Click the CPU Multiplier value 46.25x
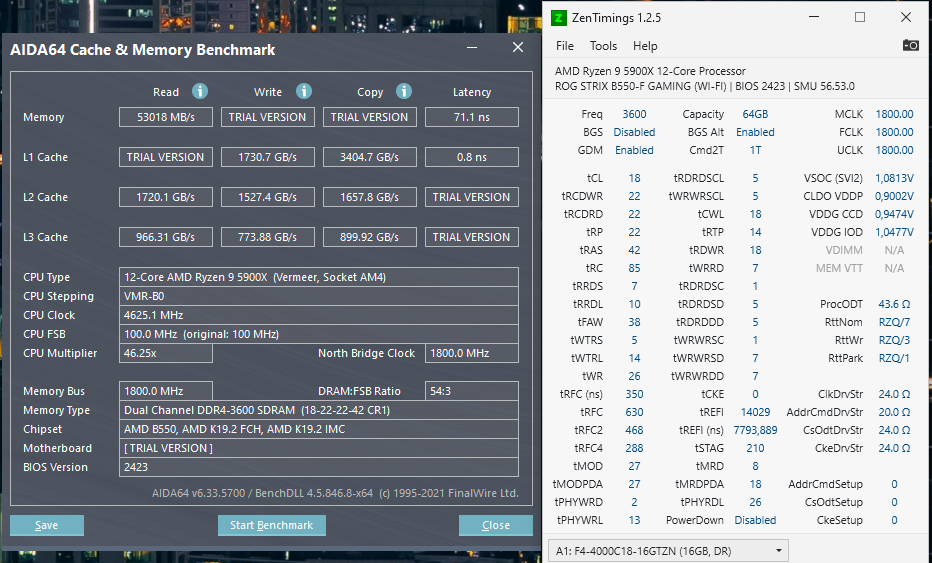The height and width of the screenshot is (563, 932). pos(166,353)
